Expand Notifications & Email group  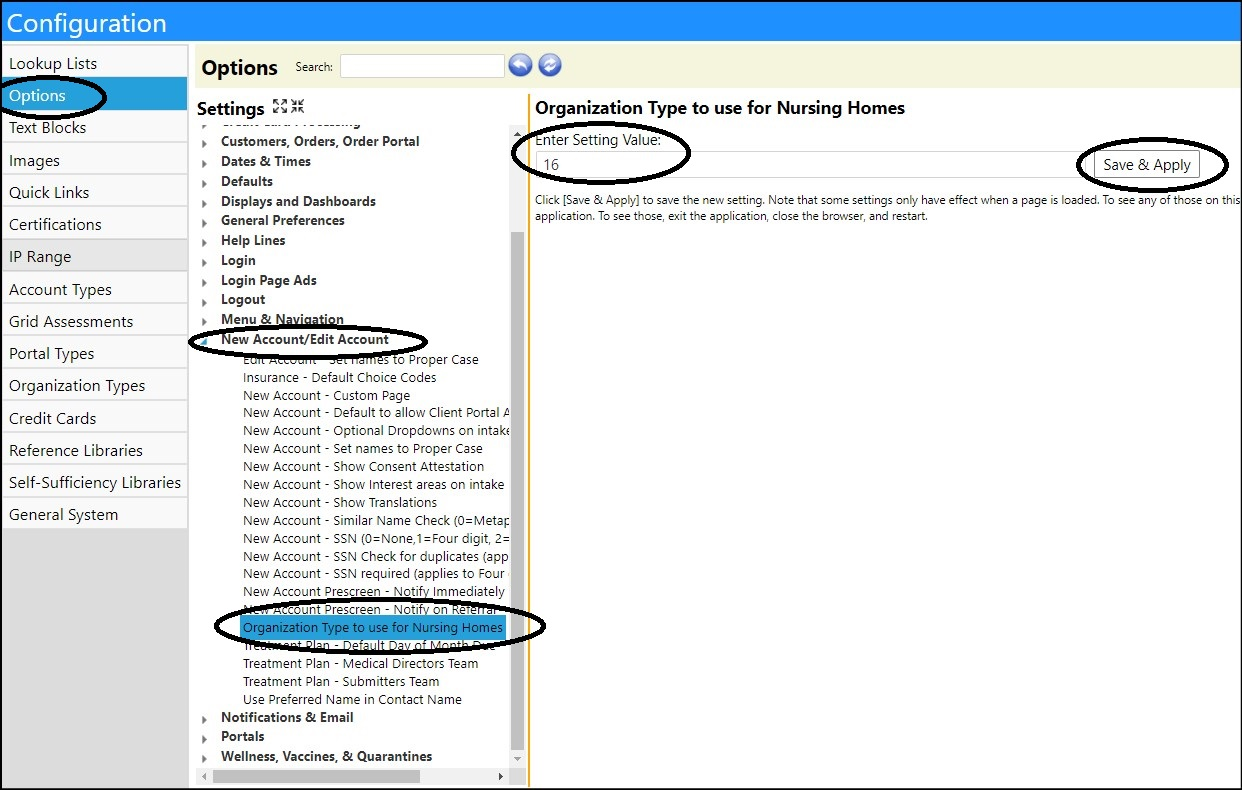[204, 719]
